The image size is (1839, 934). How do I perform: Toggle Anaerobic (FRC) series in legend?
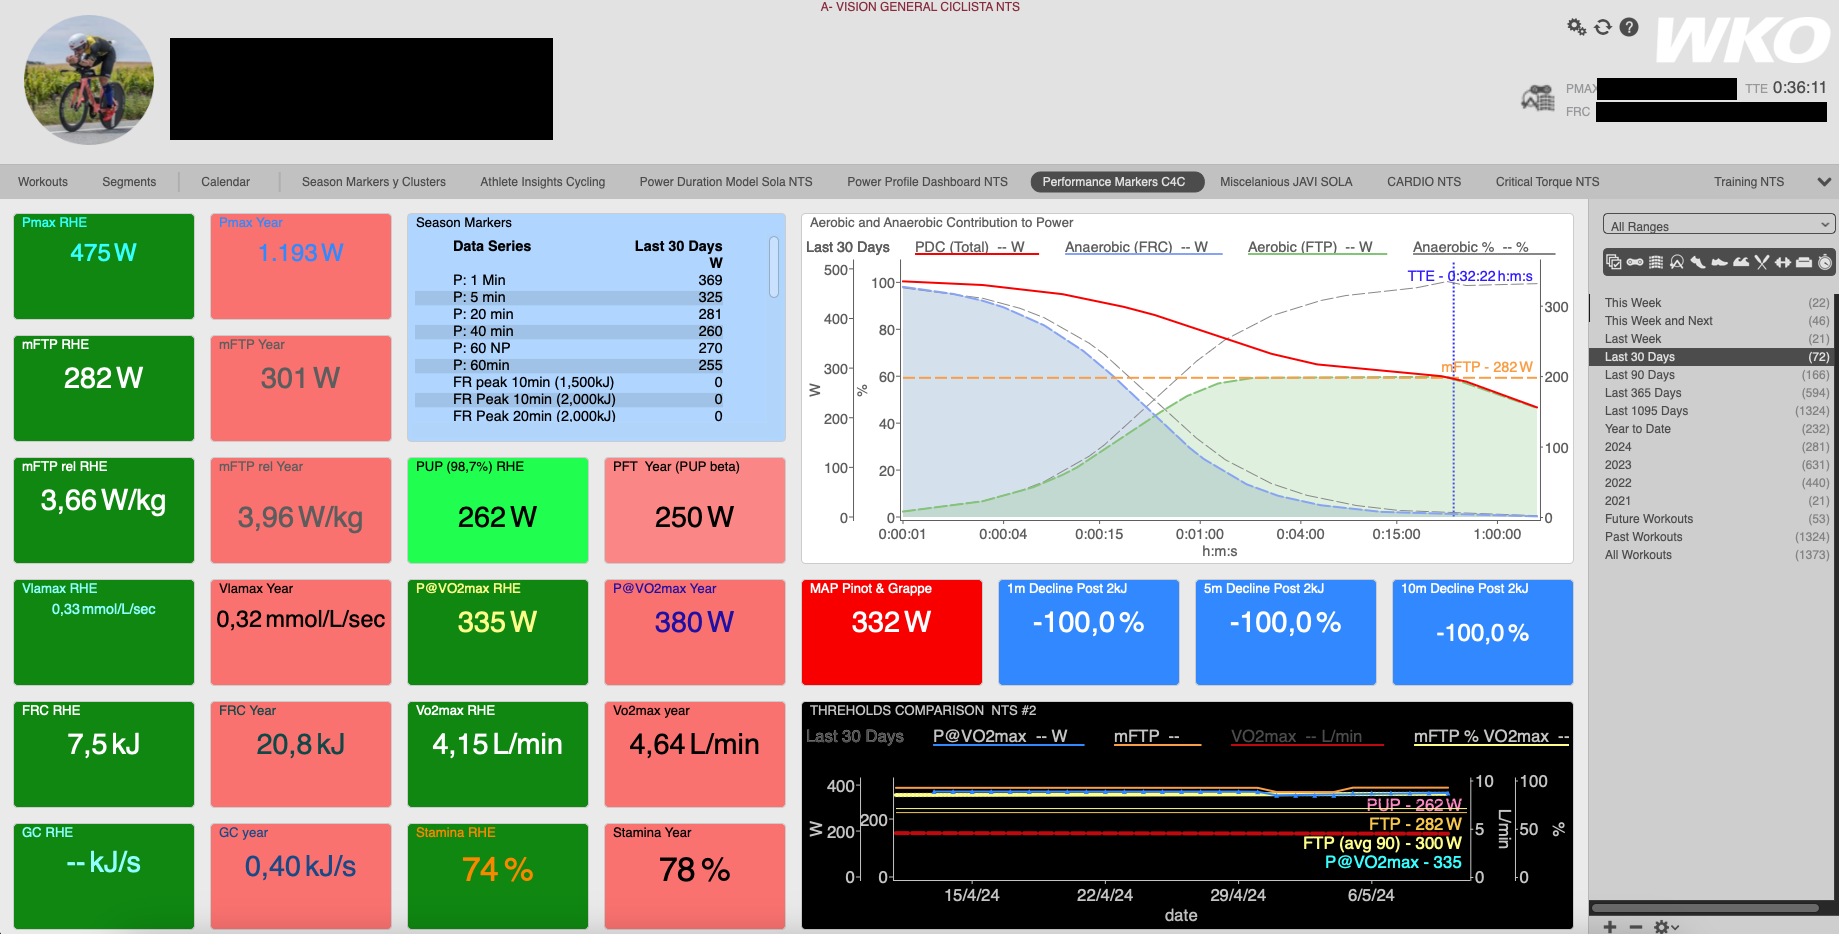point(1143,247)
